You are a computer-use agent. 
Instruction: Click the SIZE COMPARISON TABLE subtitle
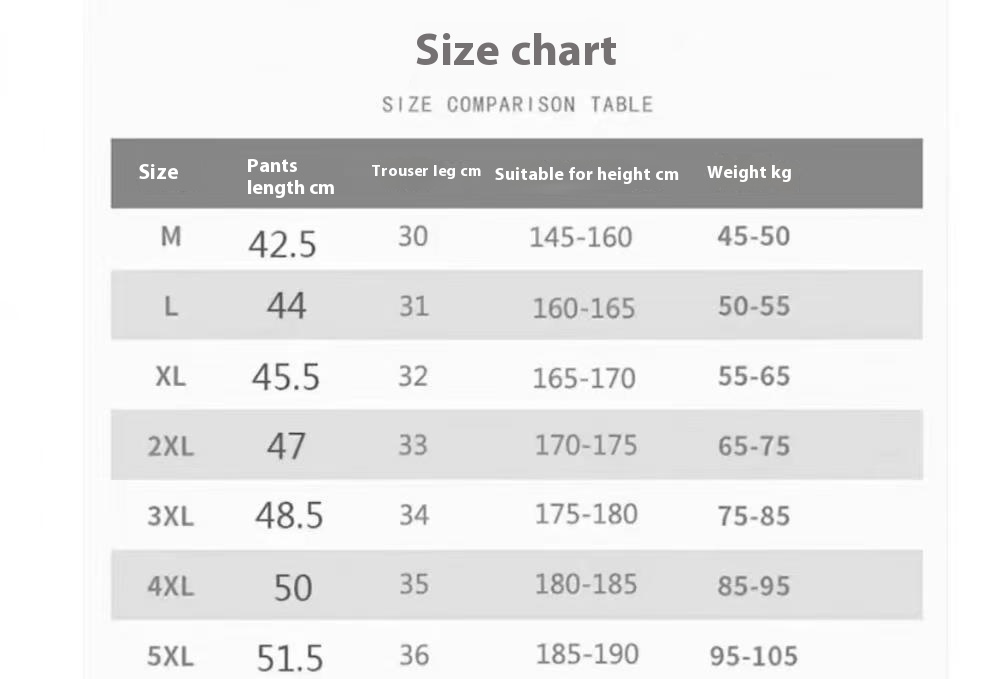pyautogui.click(x=517, y=104)
